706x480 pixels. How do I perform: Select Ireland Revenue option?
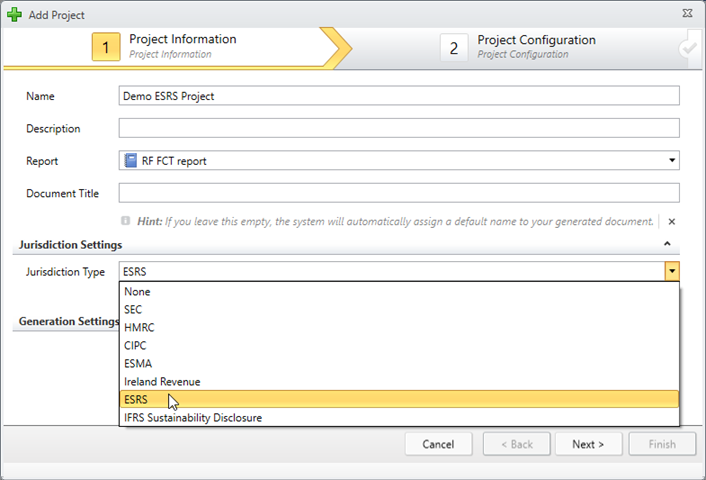pos(399,382)
